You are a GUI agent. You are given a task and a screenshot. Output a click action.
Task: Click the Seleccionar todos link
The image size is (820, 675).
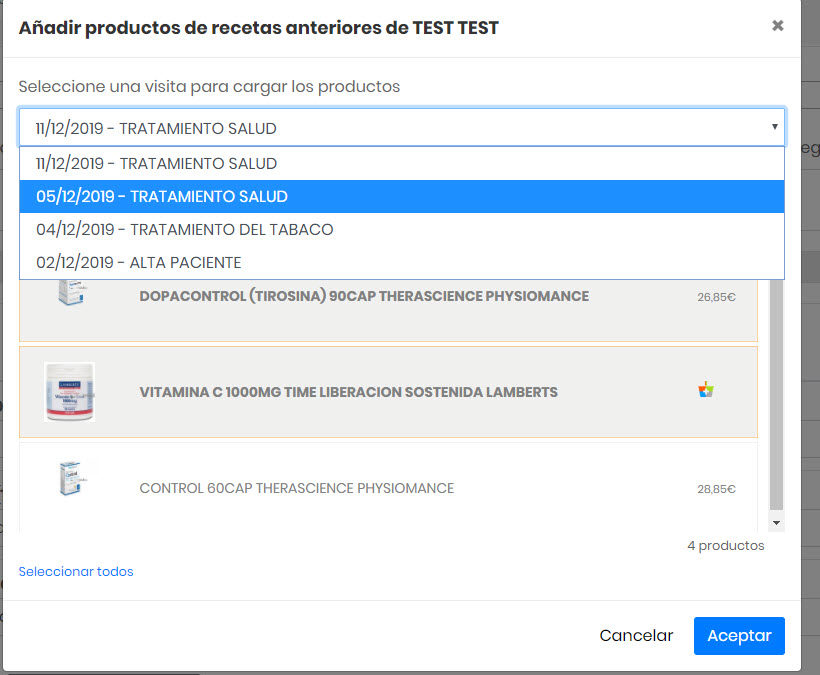[x=76, y=571]
